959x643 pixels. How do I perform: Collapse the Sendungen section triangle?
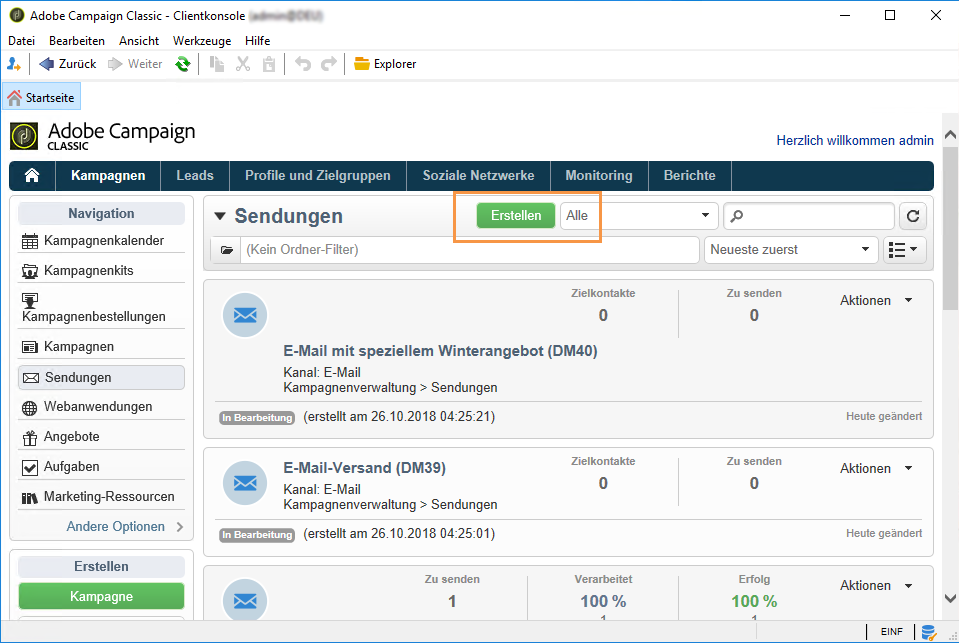220,216
